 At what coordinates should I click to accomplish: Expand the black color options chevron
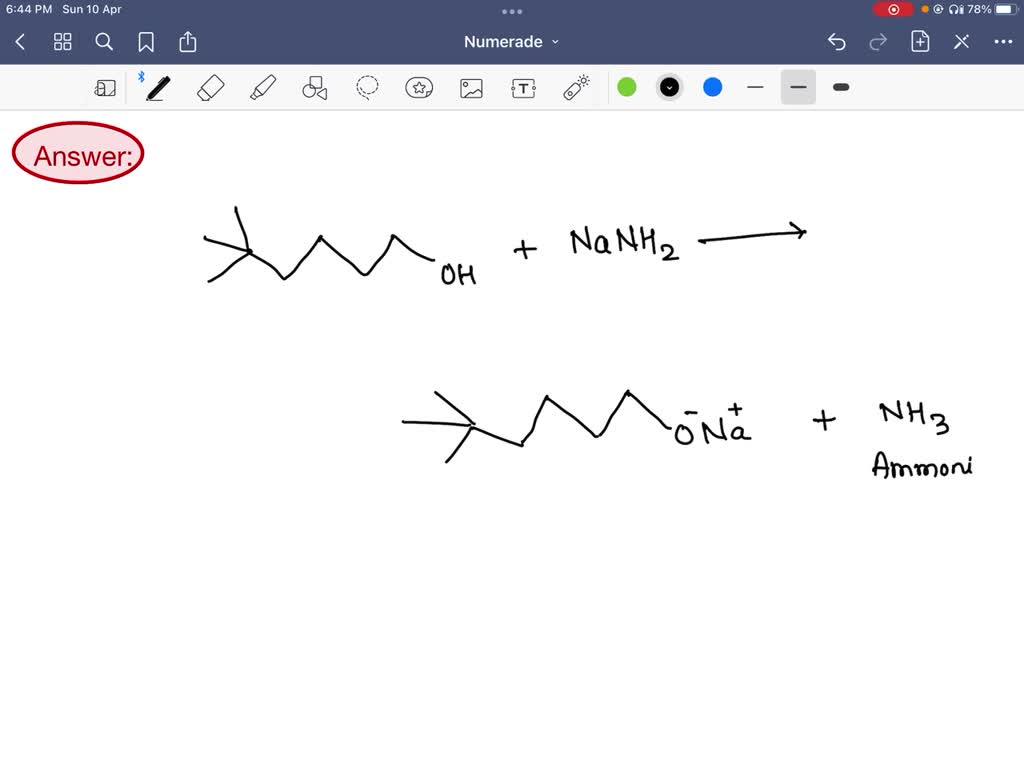pos(669,87)
